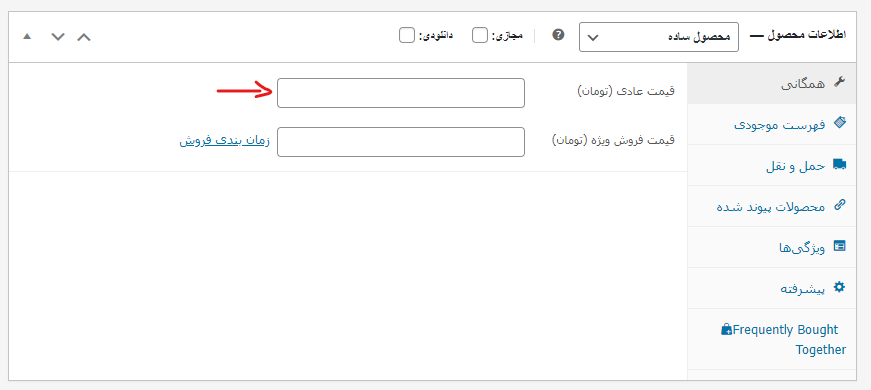Click the inventory tag icon beside فهرست موجودی

[840, 123]
